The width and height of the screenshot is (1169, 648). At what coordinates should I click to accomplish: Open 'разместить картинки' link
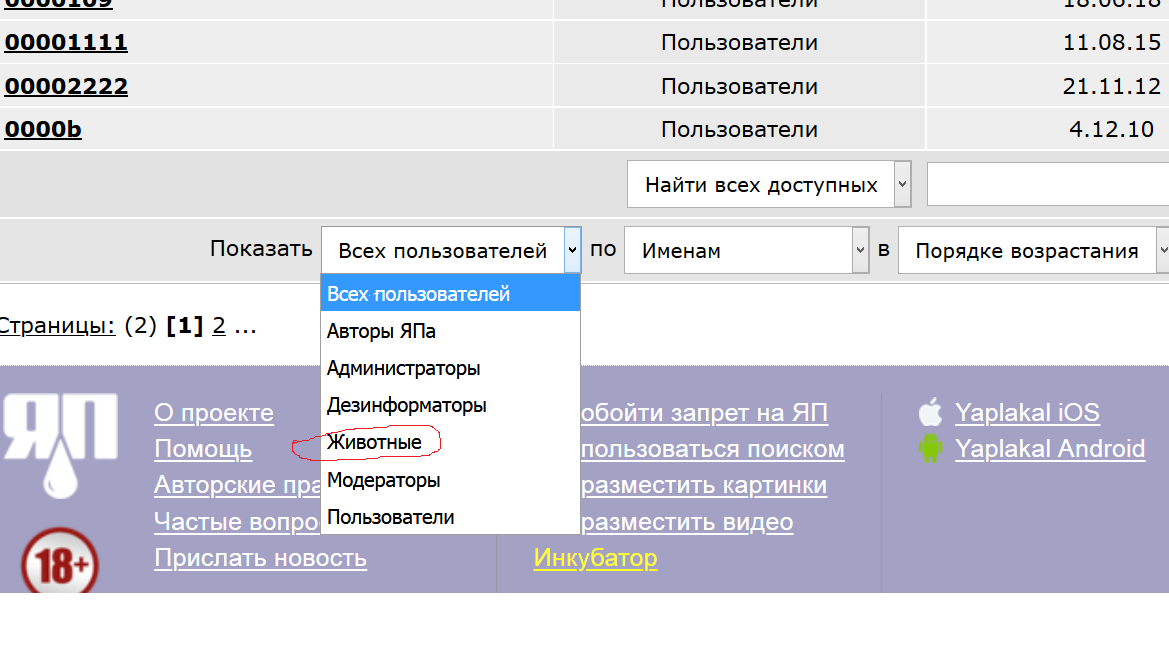[703, 485]
